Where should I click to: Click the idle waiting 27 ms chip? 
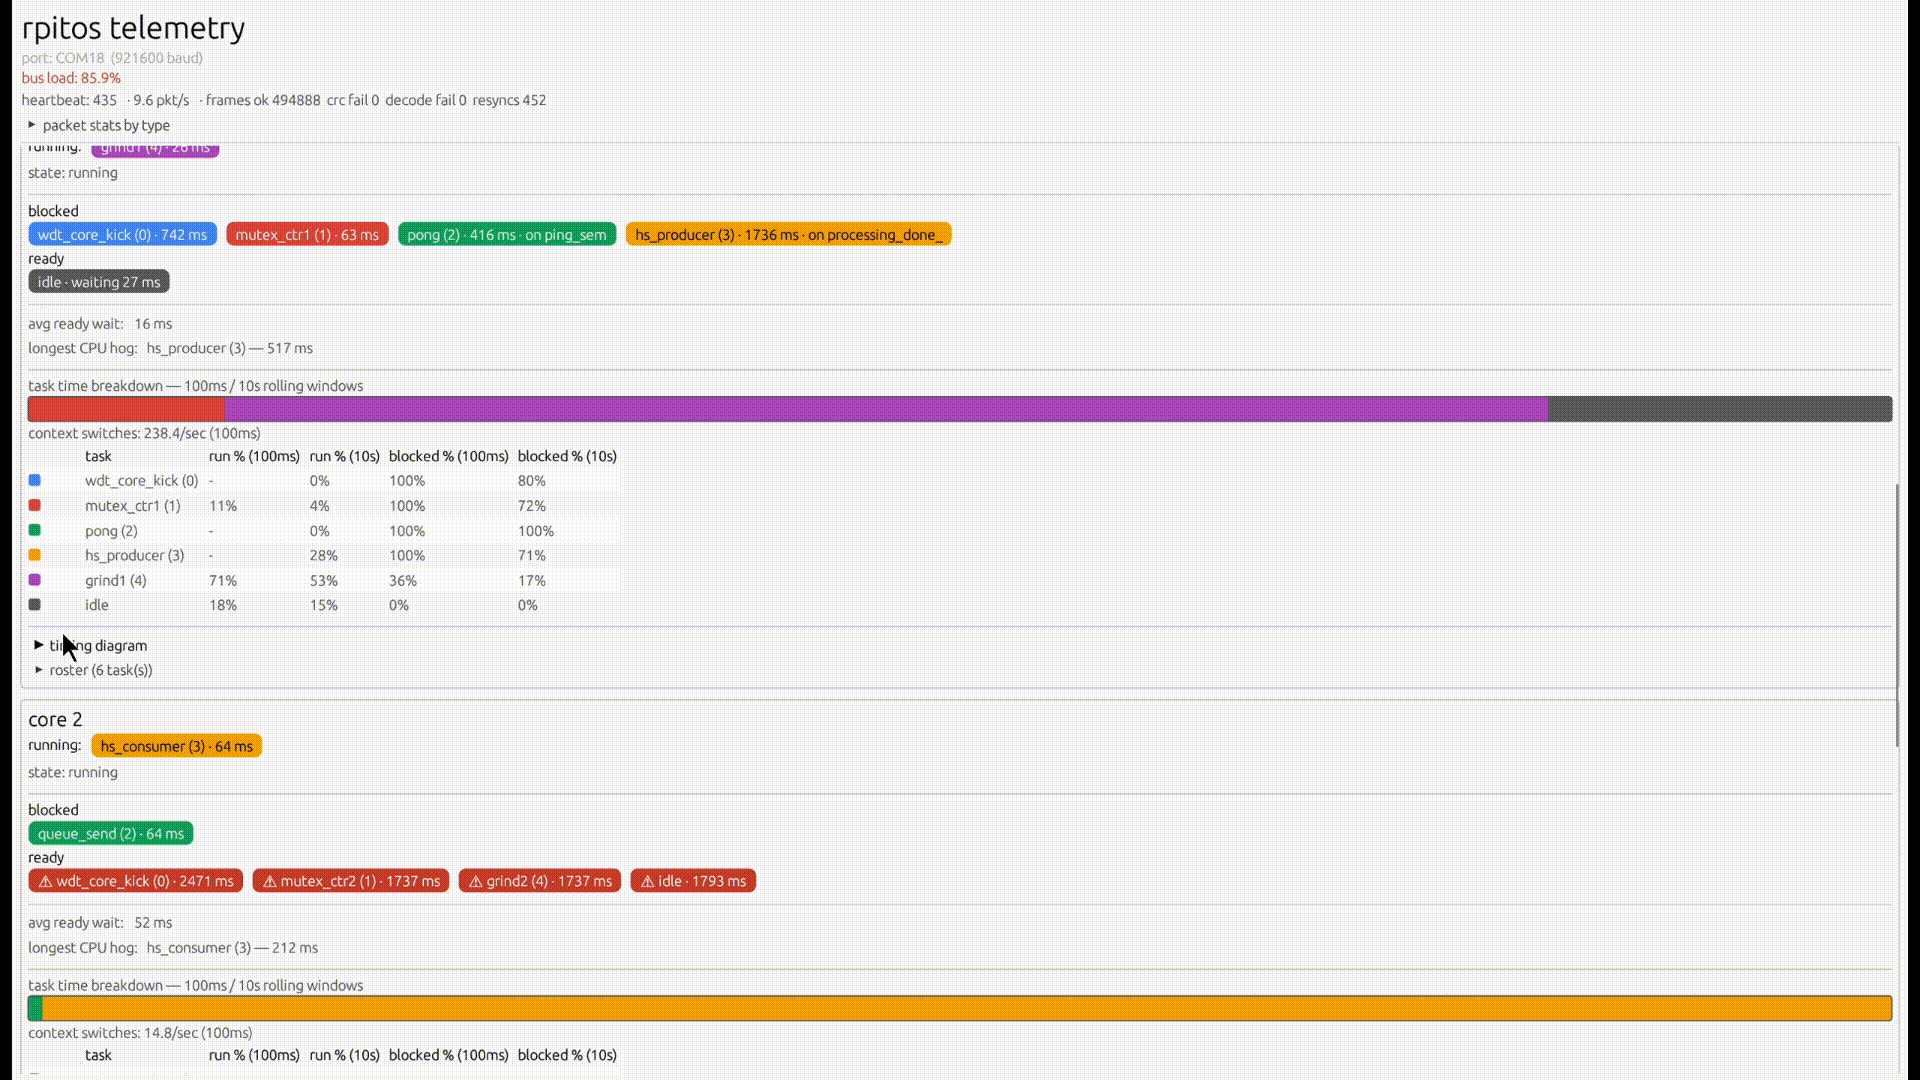(x=99, y=282)
